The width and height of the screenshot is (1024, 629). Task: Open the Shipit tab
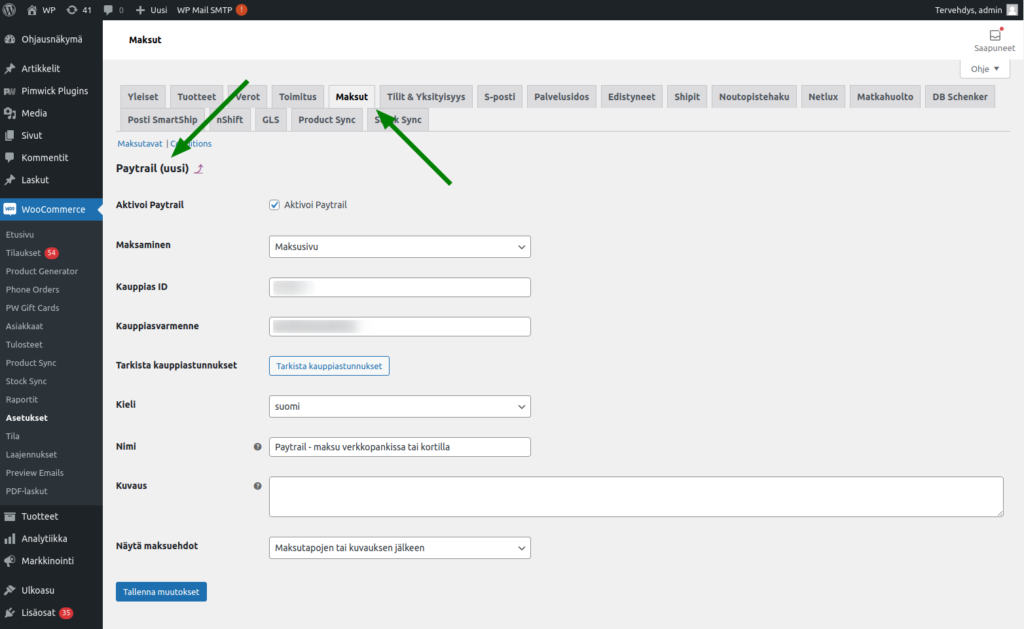tap(687, 97)
